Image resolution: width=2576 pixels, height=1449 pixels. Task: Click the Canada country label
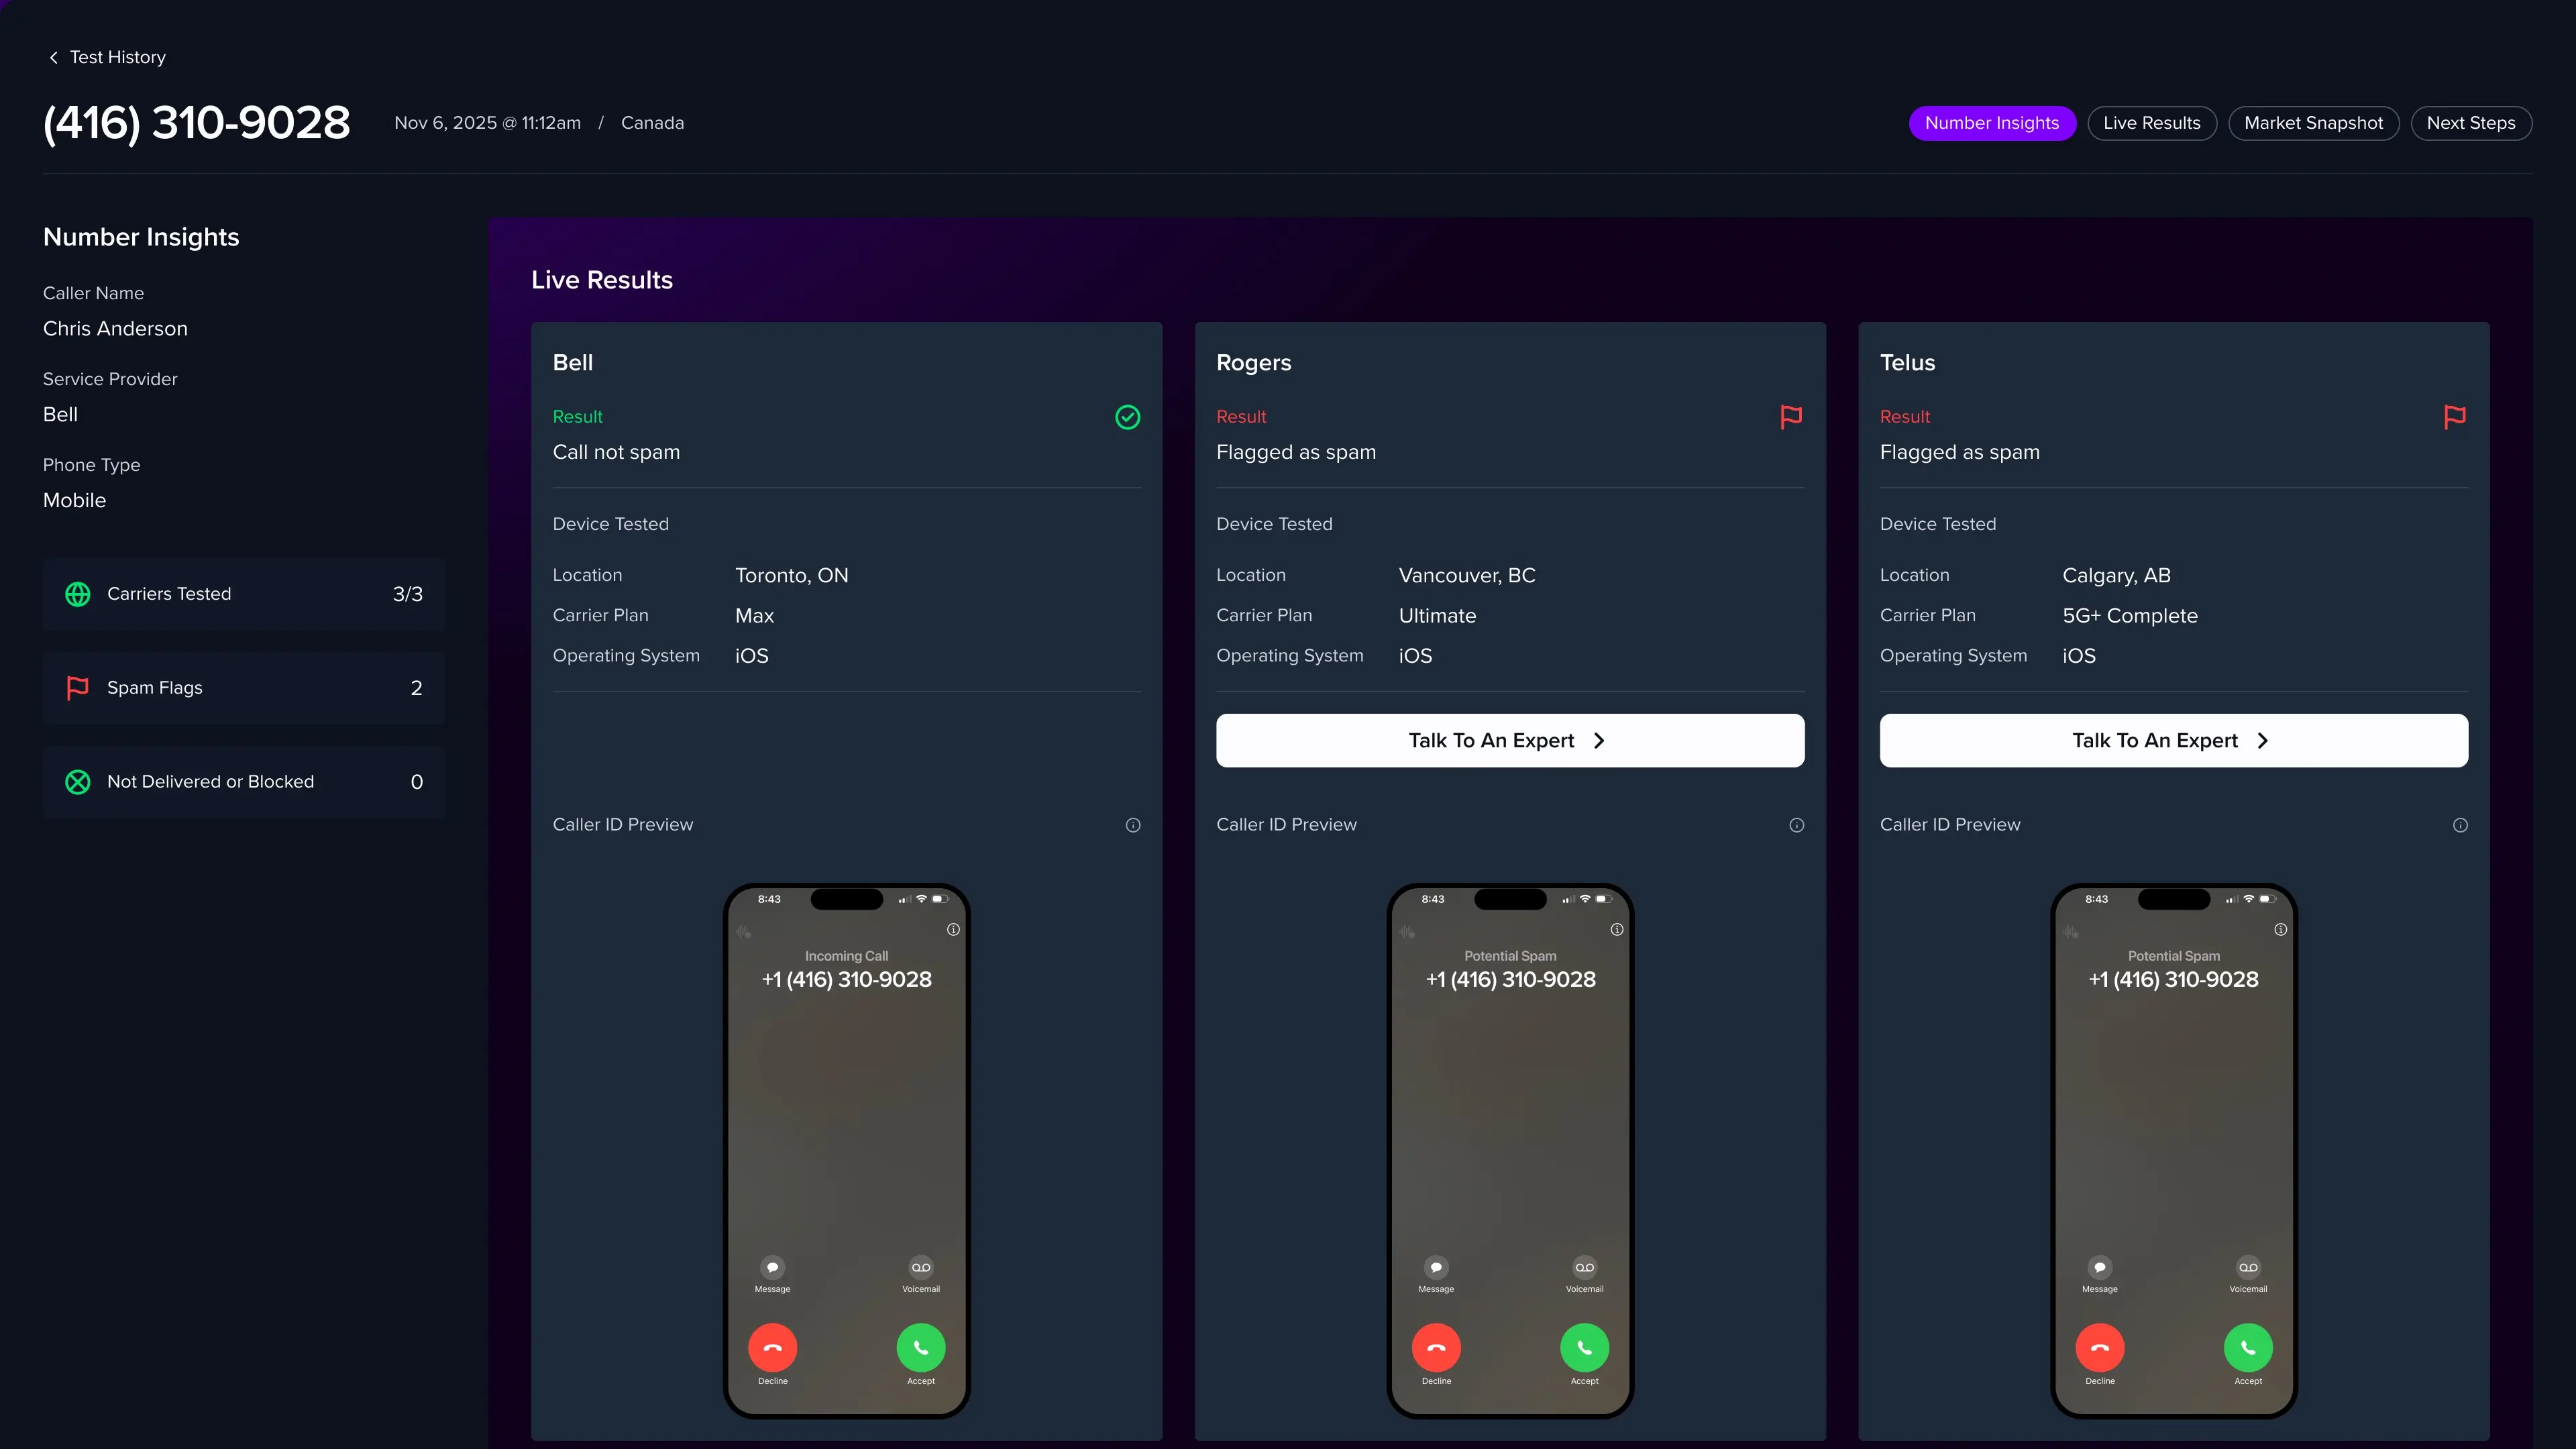point(652,123)
